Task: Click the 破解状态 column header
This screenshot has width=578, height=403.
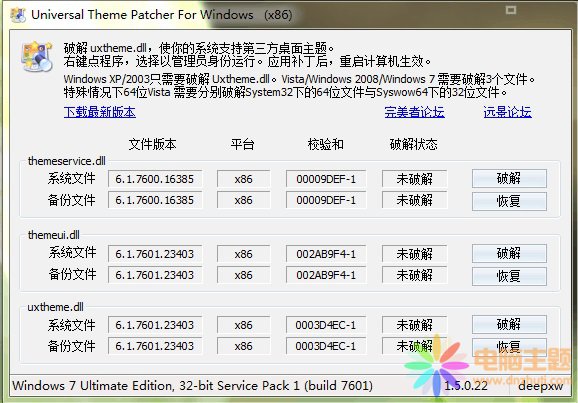Action: [x=414, y=144]
